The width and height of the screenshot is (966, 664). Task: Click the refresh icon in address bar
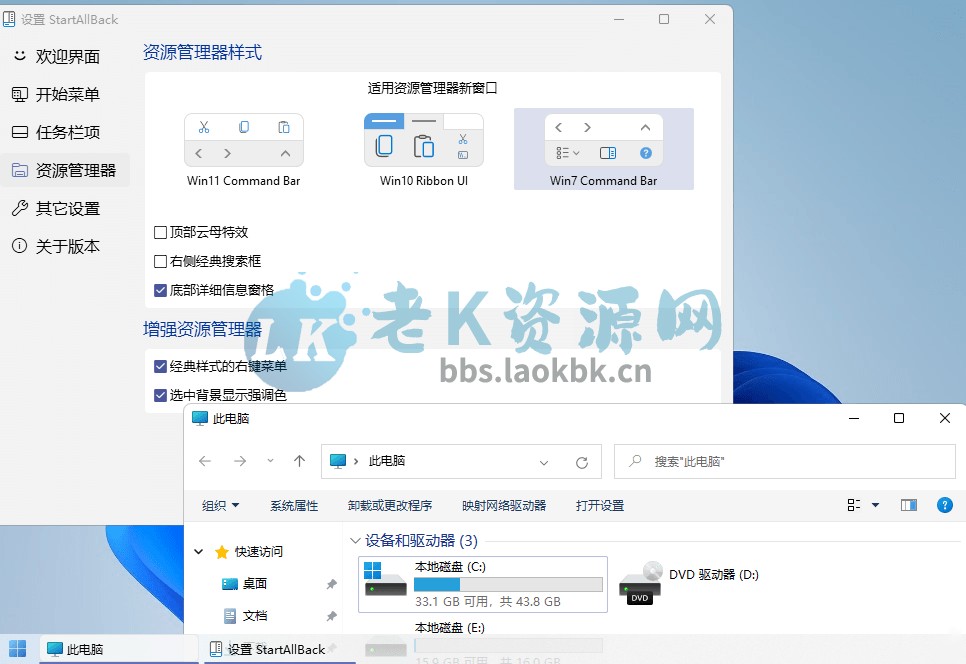(582, 463)
